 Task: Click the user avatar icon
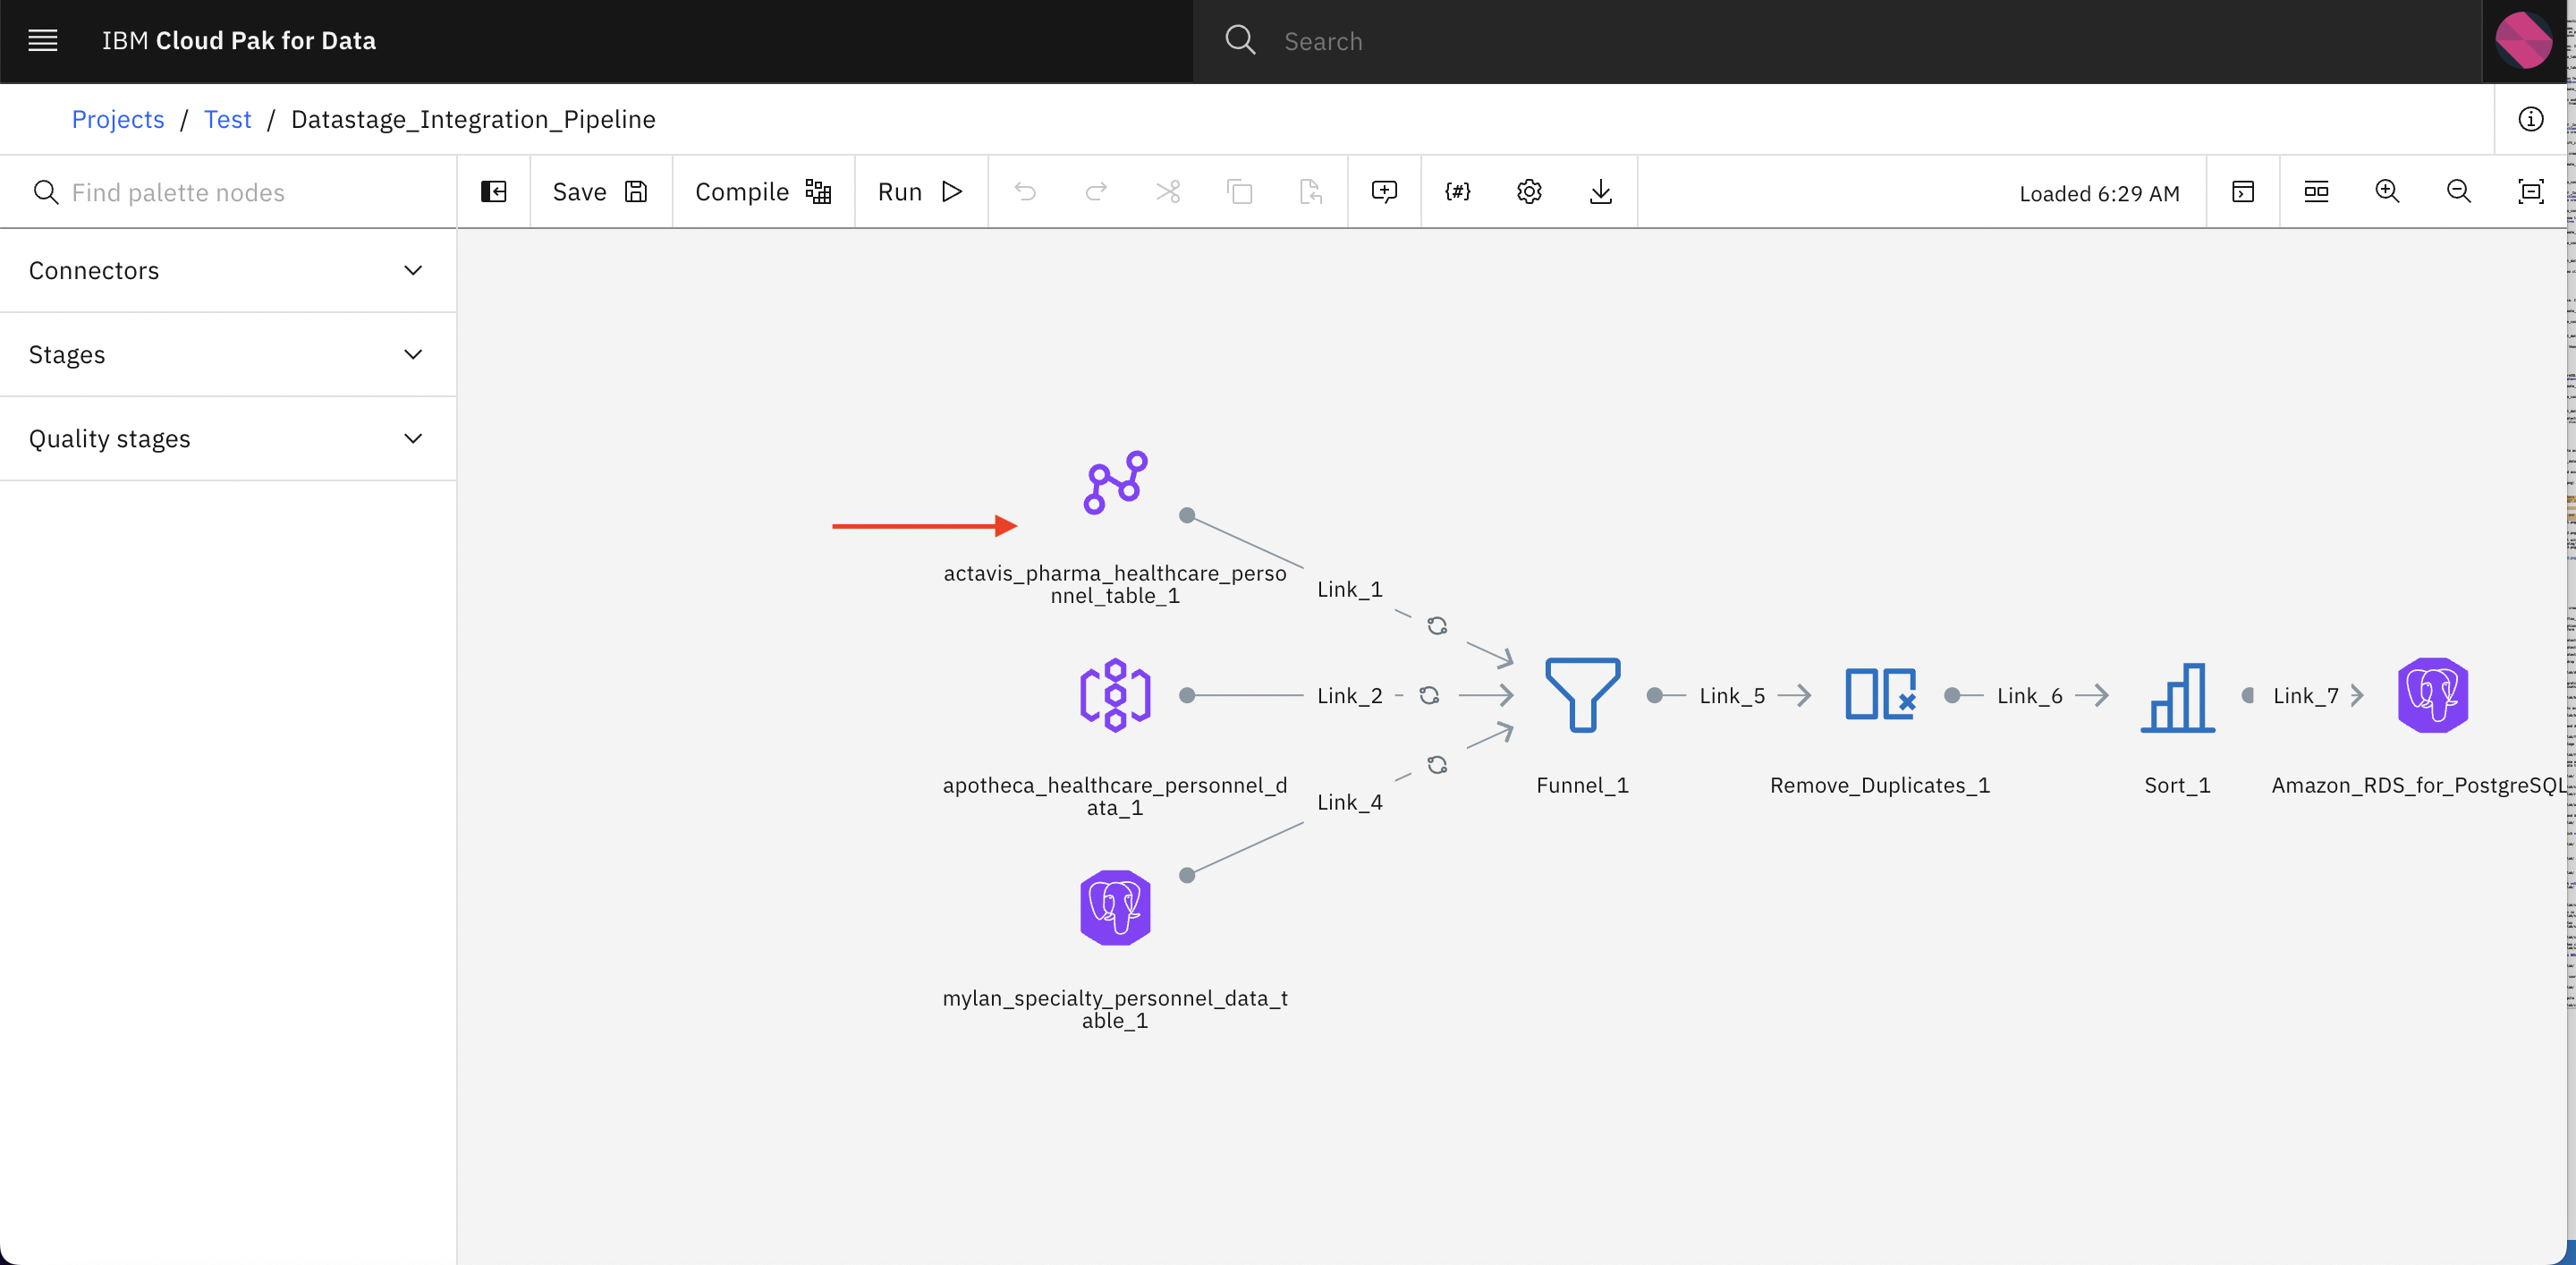click(2523, 41)
